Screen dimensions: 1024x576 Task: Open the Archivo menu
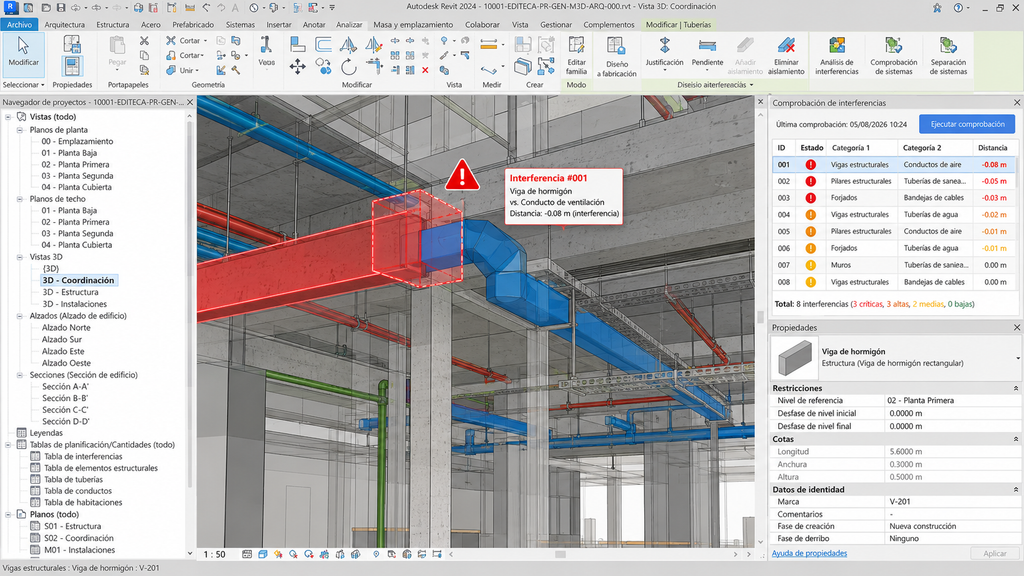20,25
